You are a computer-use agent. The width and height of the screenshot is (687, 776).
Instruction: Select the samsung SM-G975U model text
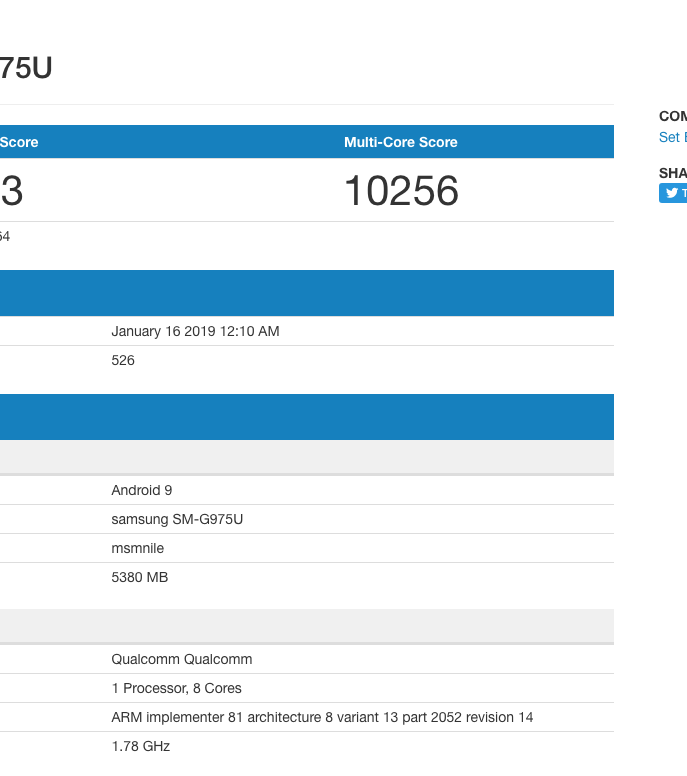coord(177,519)
